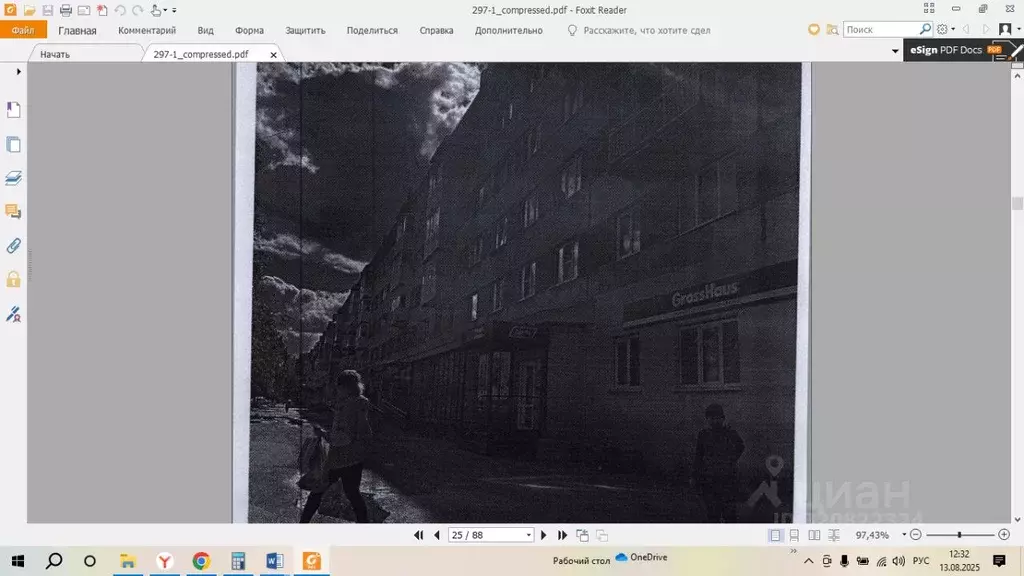Open the Layers panel icon
Image resolution: width=1024 pixels, height=576 pixels.
tap(13, 178)
